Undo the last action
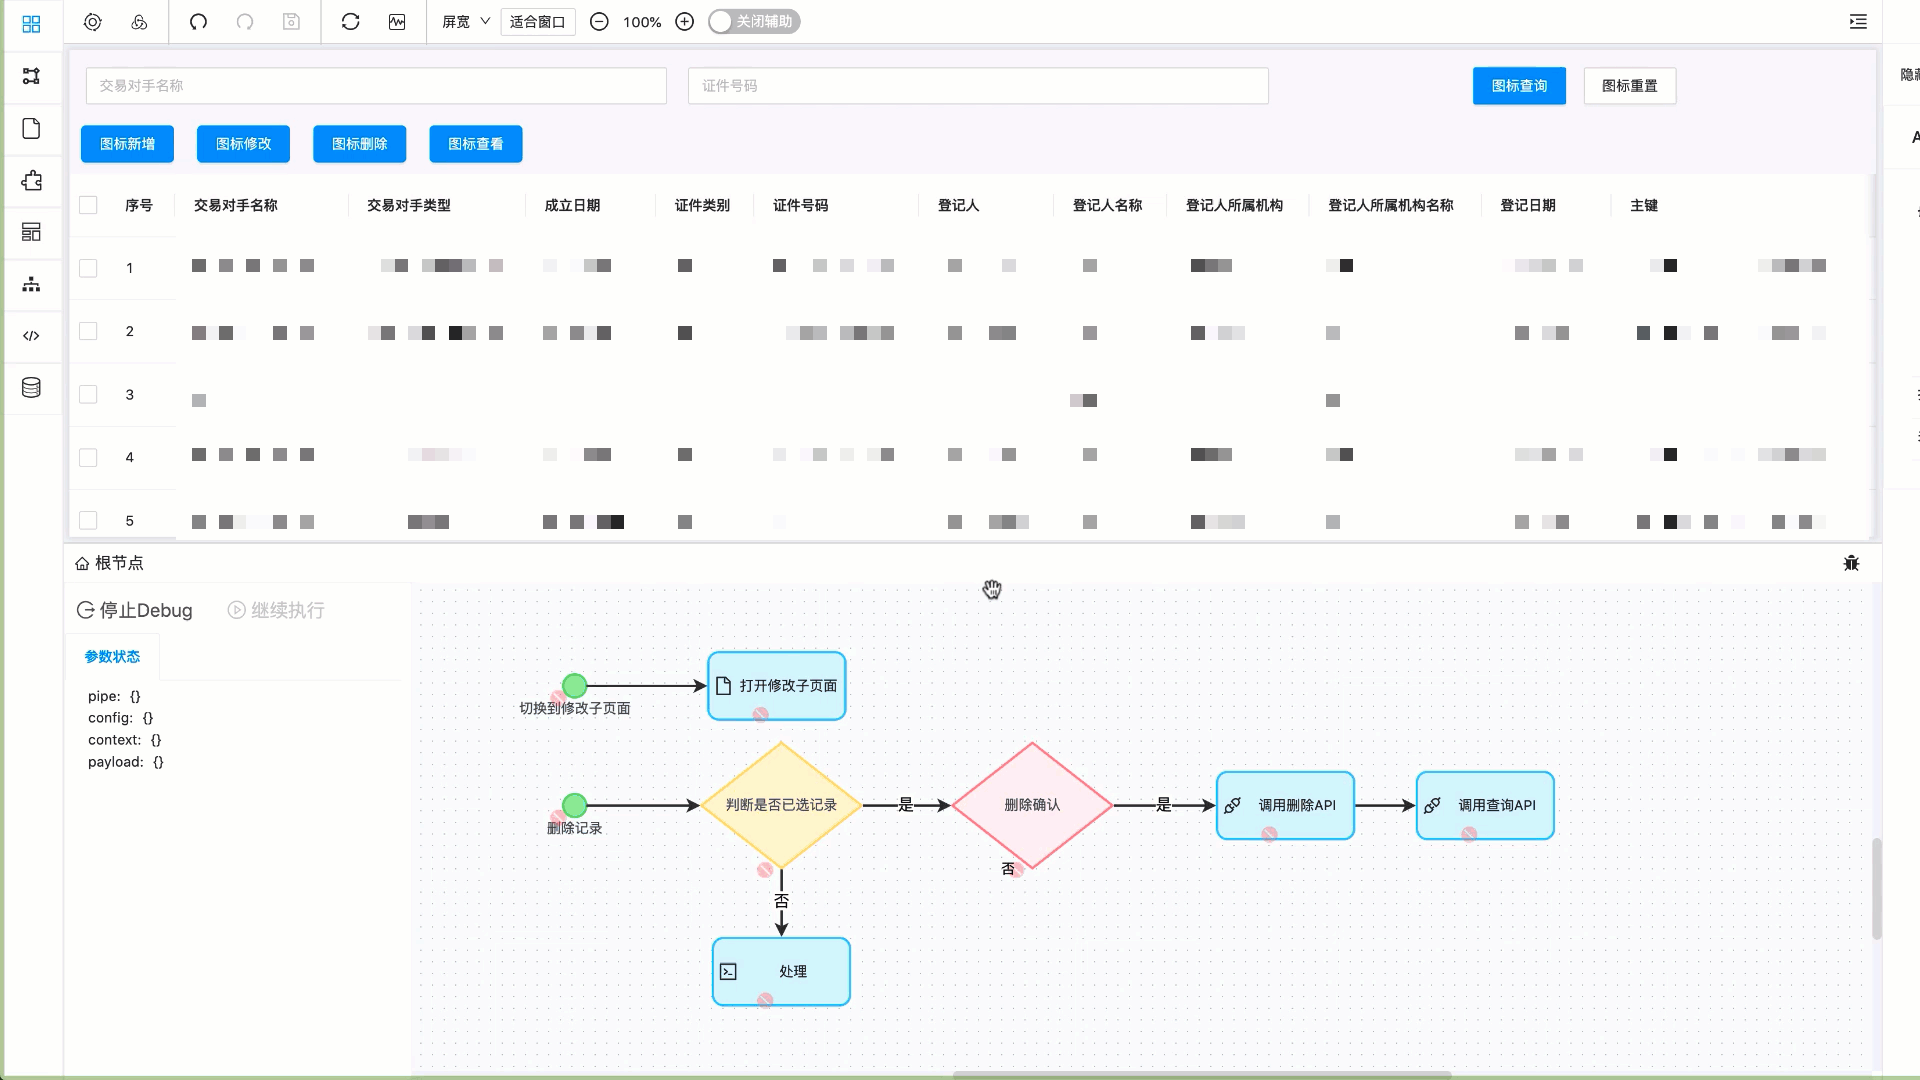Viewport: 1920px width, 1080px height. click(198, 22)
